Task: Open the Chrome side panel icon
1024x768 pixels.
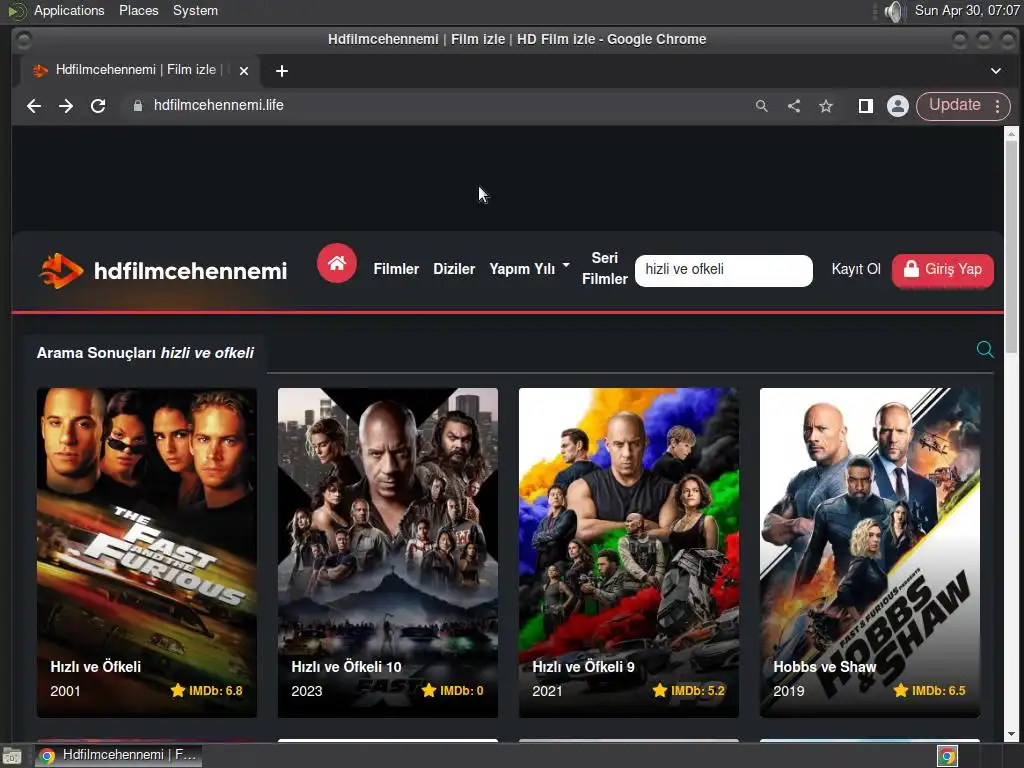Action: (x=866, y=106)
